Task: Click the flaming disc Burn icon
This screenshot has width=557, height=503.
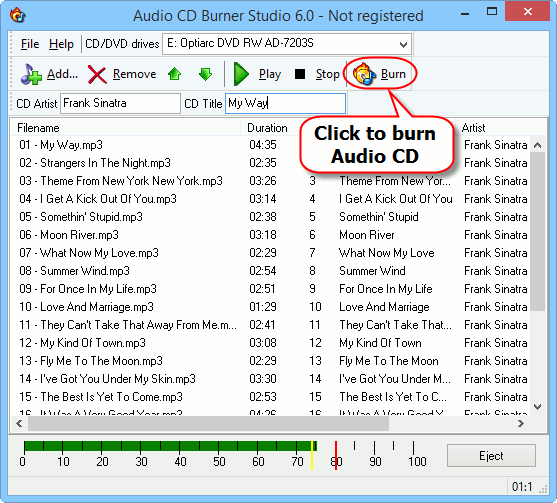Action: (364, 74)
